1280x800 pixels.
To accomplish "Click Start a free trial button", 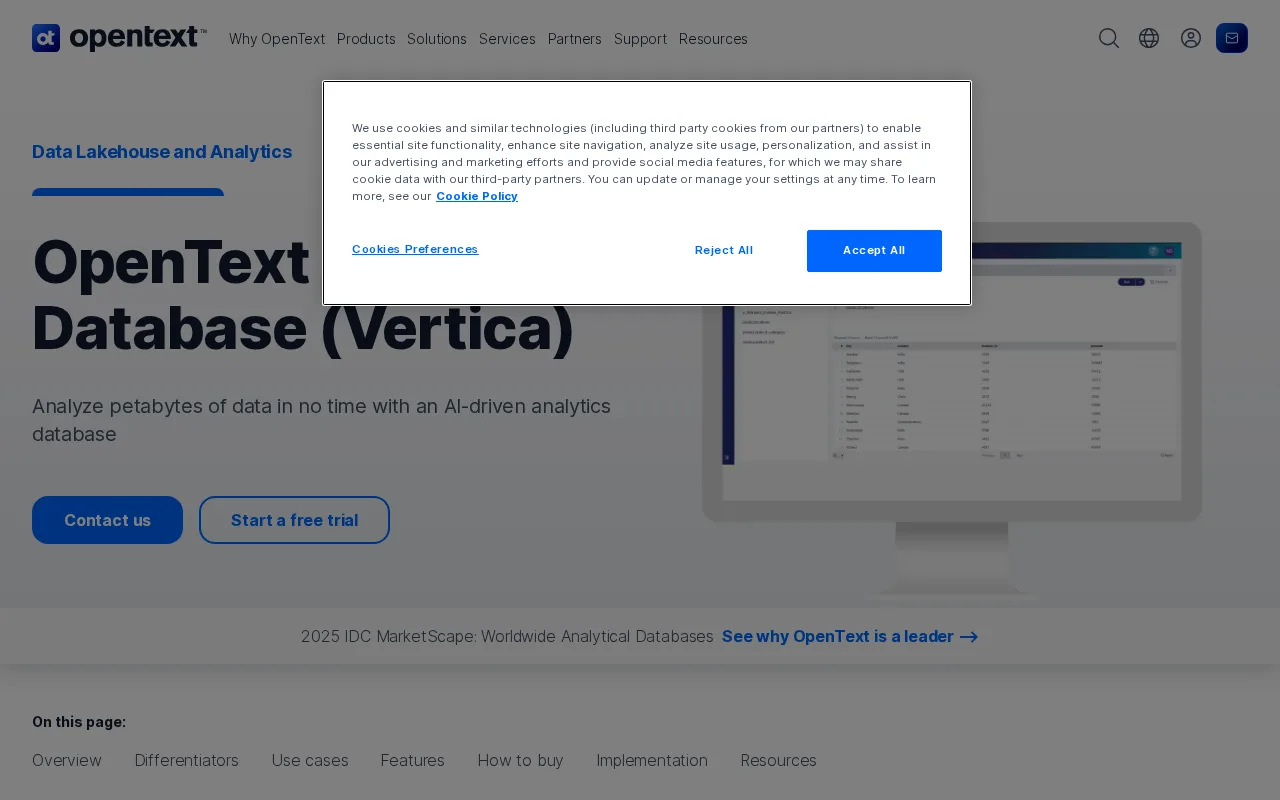I will coord(294,520).
